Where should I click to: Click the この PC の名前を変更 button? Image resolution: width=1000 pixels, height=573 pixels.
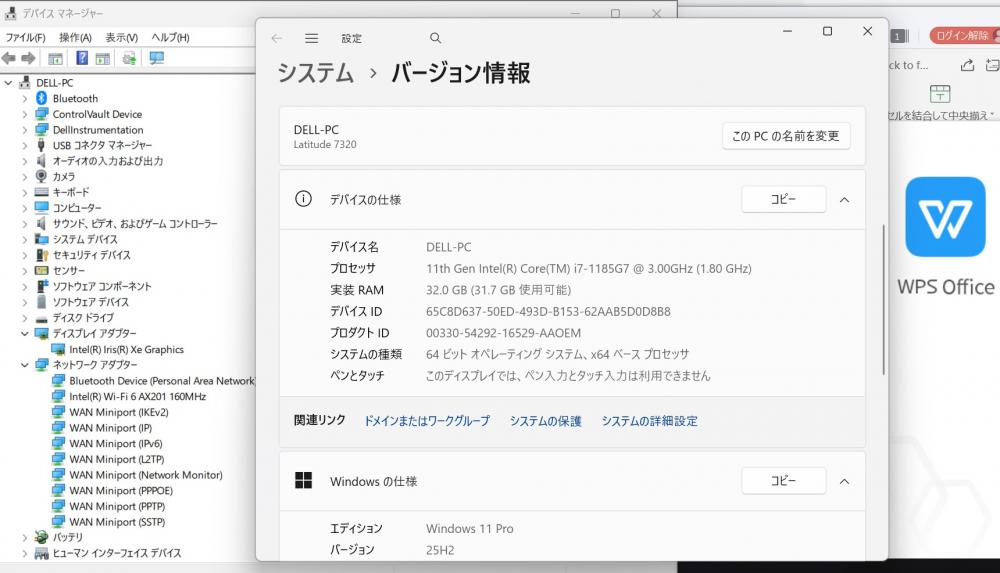785,136
